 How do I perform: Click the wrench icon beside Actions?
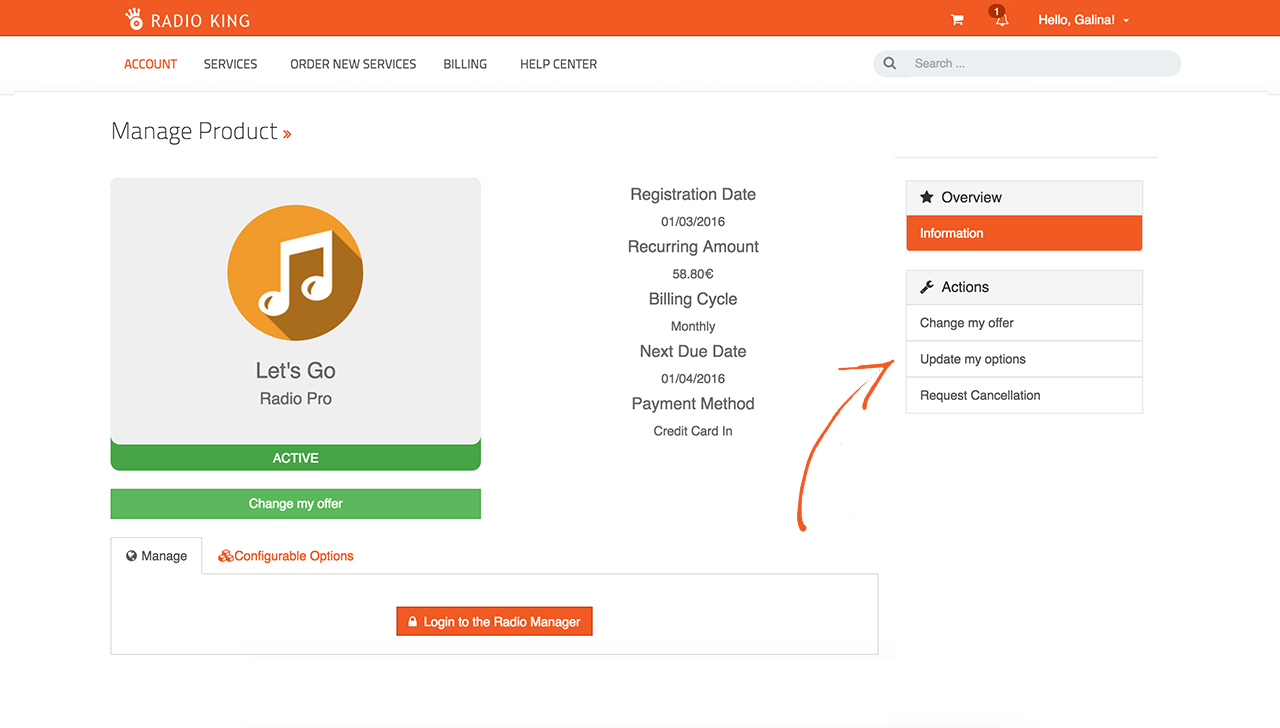pos(927,287)
